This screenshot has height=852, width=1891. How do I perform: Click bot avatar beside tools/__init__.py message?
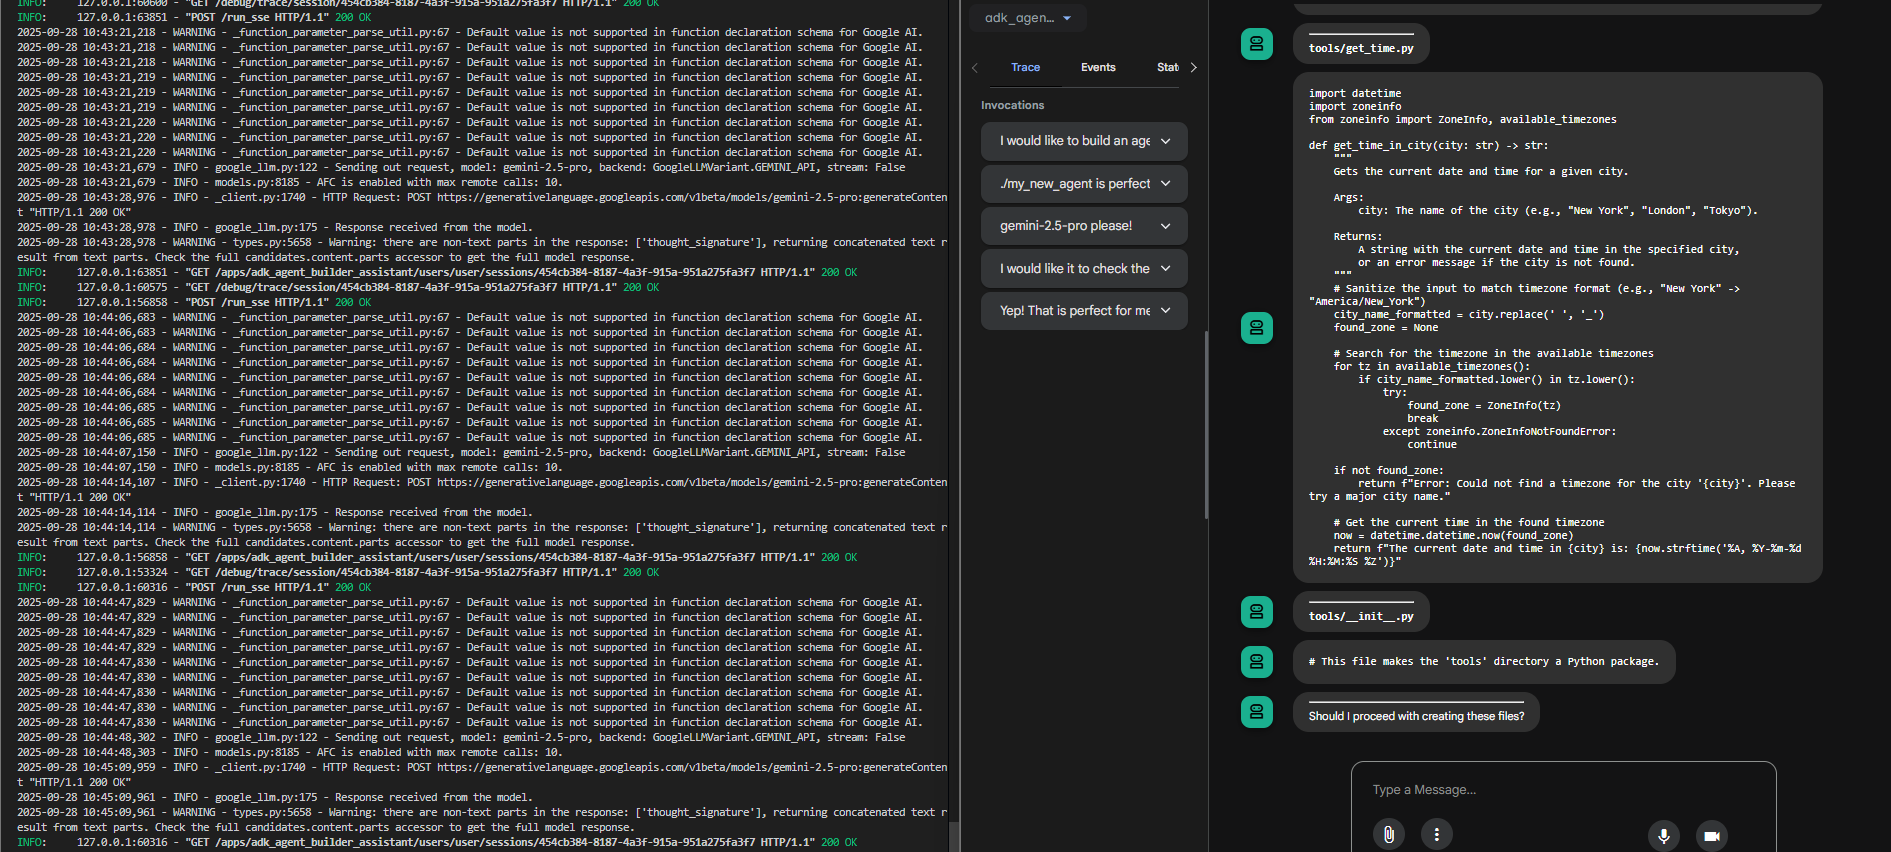[1257, 612]
